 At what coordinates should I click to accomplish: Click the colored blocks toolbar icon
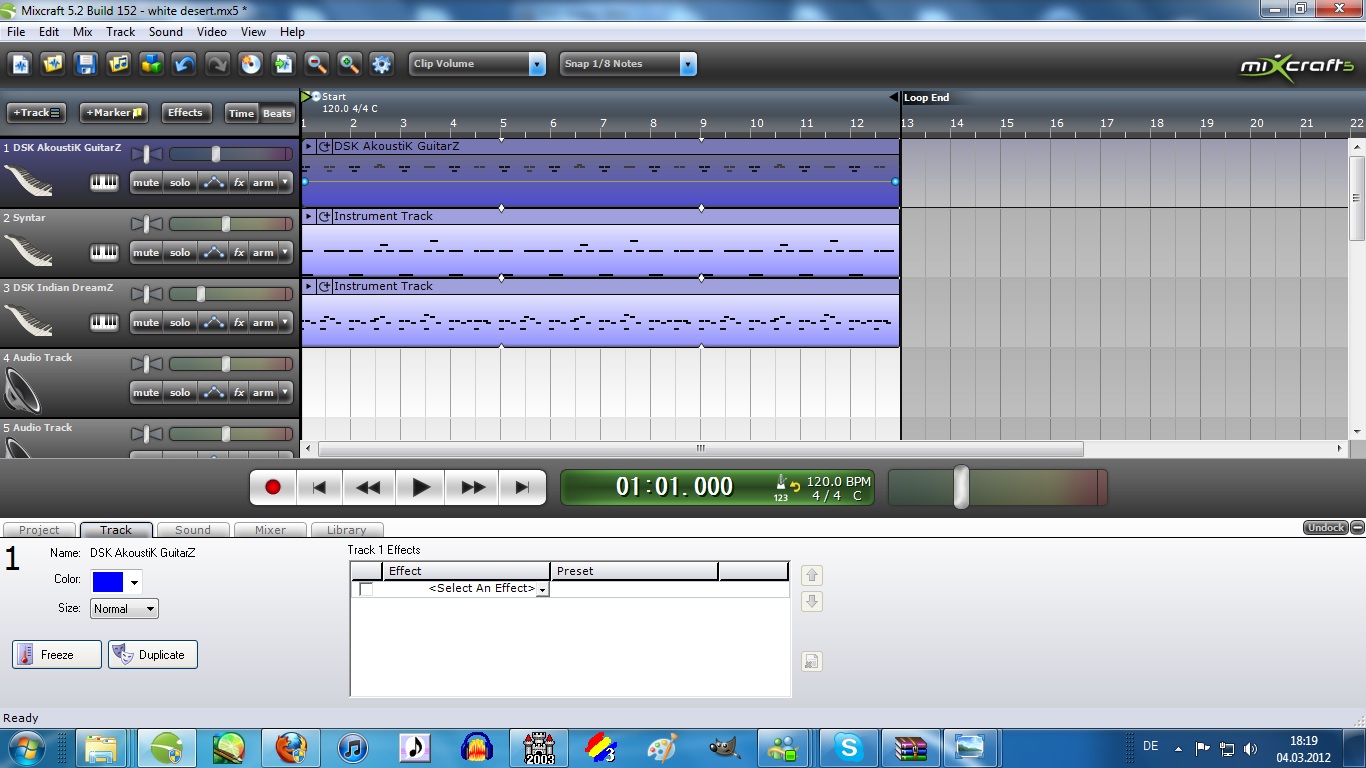pyautogui.click(x=152, y=64)
